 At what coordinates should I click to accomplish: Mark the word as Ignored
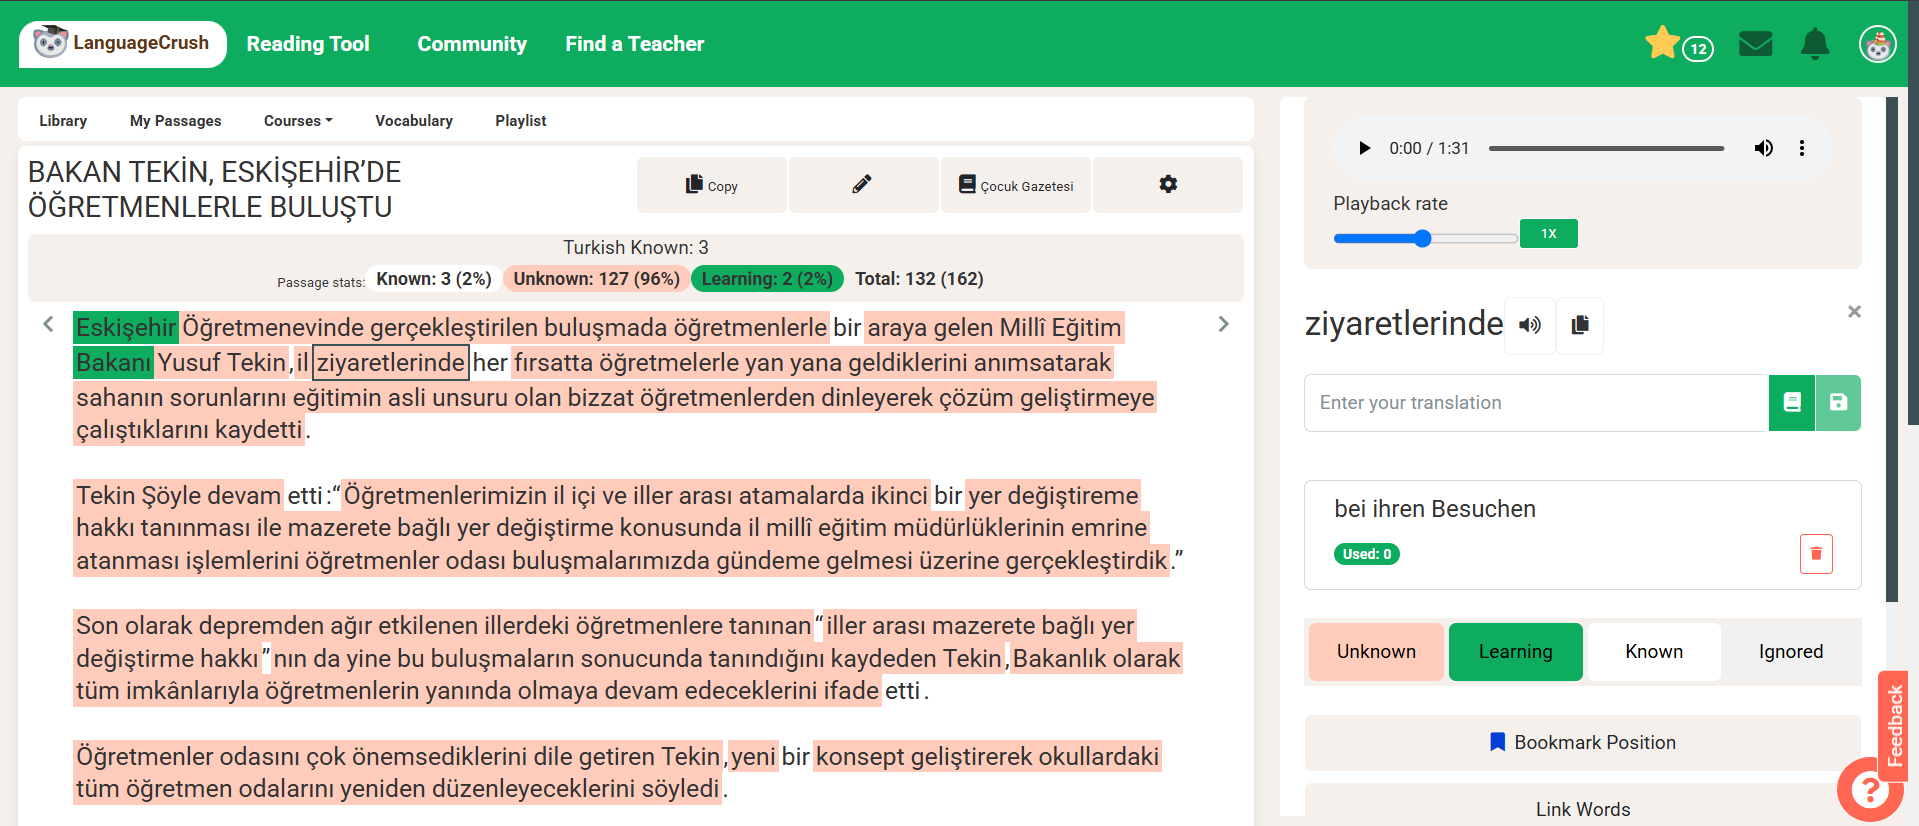1790,652
